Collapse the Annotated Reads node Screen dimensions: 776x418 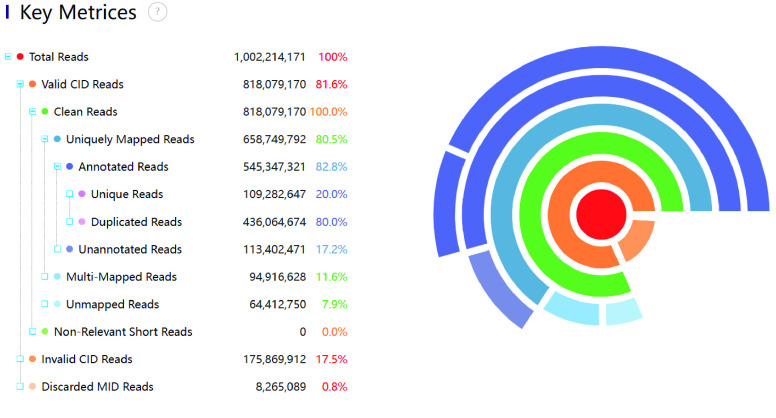click(57, 167)
